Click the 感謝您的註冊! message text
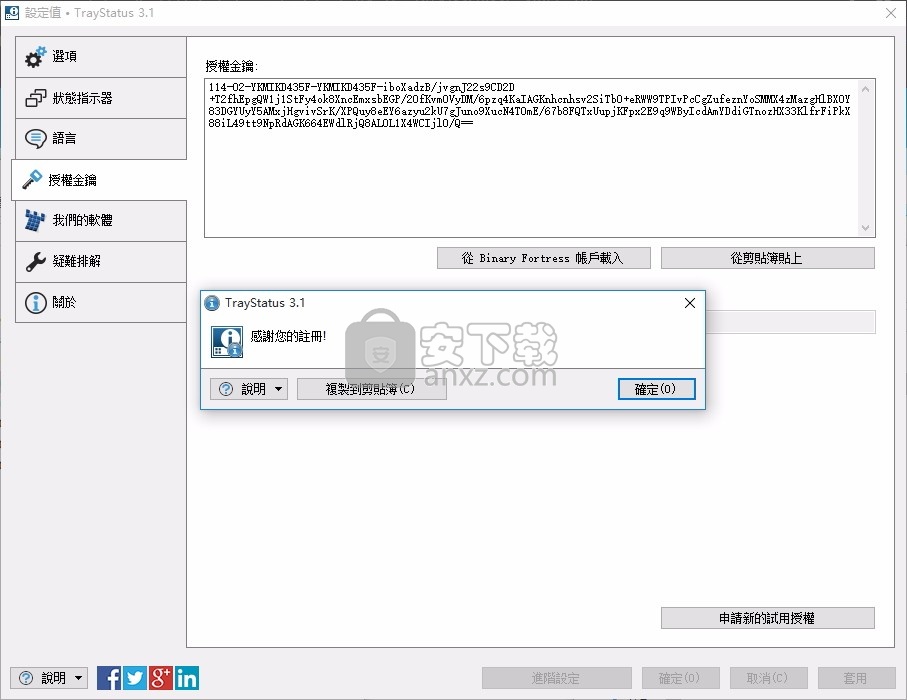 click(x=288, y=336)
